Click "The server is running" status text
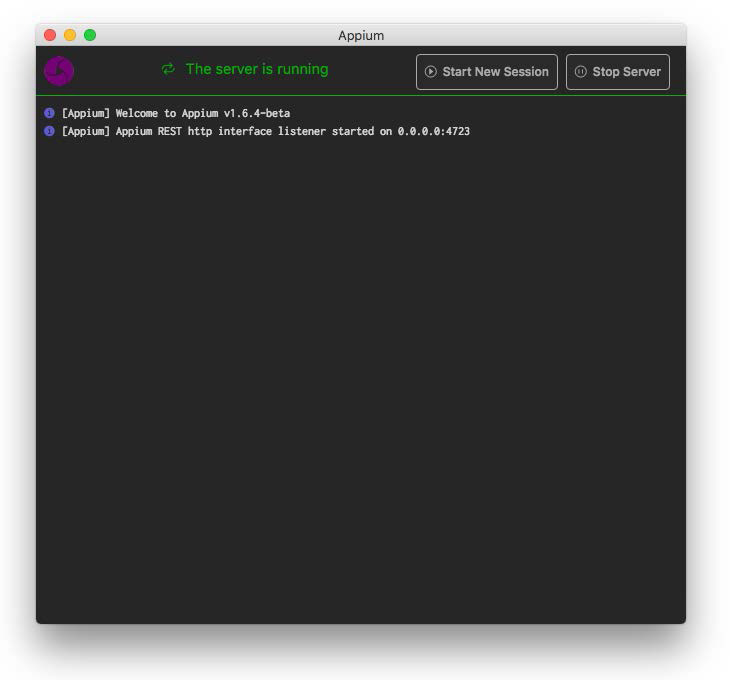This screenshot has height=680, width=730. tap(256, 69)
